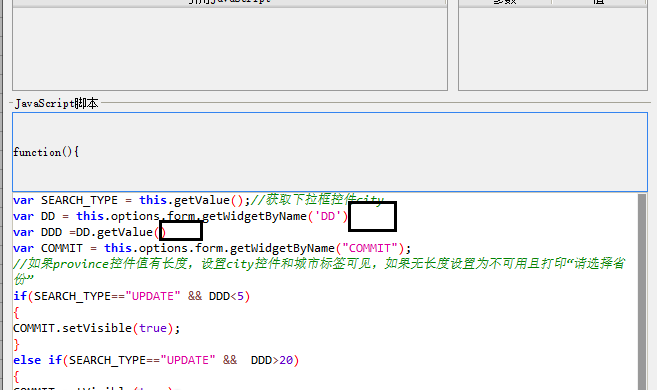The height and width of the screenshot is (390, 657).
Task: Click the code editor vertical scrollbar
Action: coord(641,292)
